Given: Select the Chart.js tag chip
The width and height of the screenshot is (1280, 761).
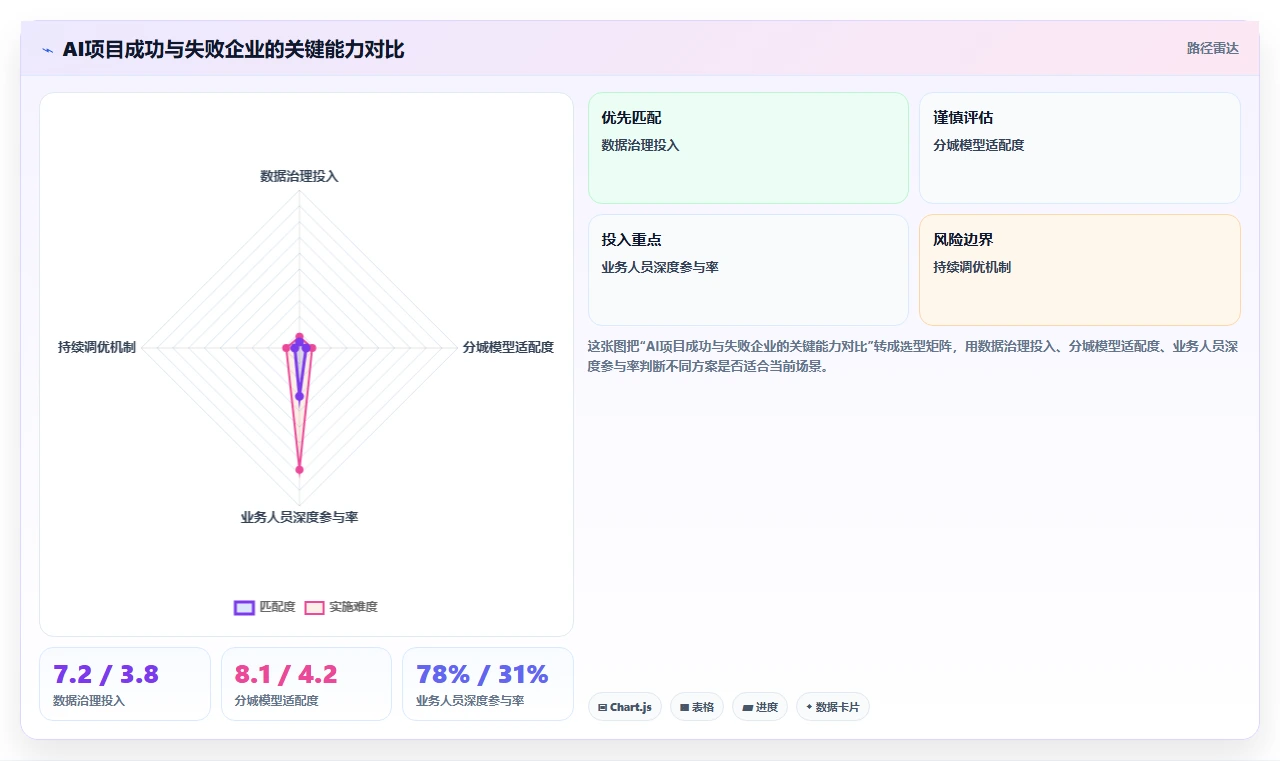Looking at the screenshot, I should tap(625, 707).
